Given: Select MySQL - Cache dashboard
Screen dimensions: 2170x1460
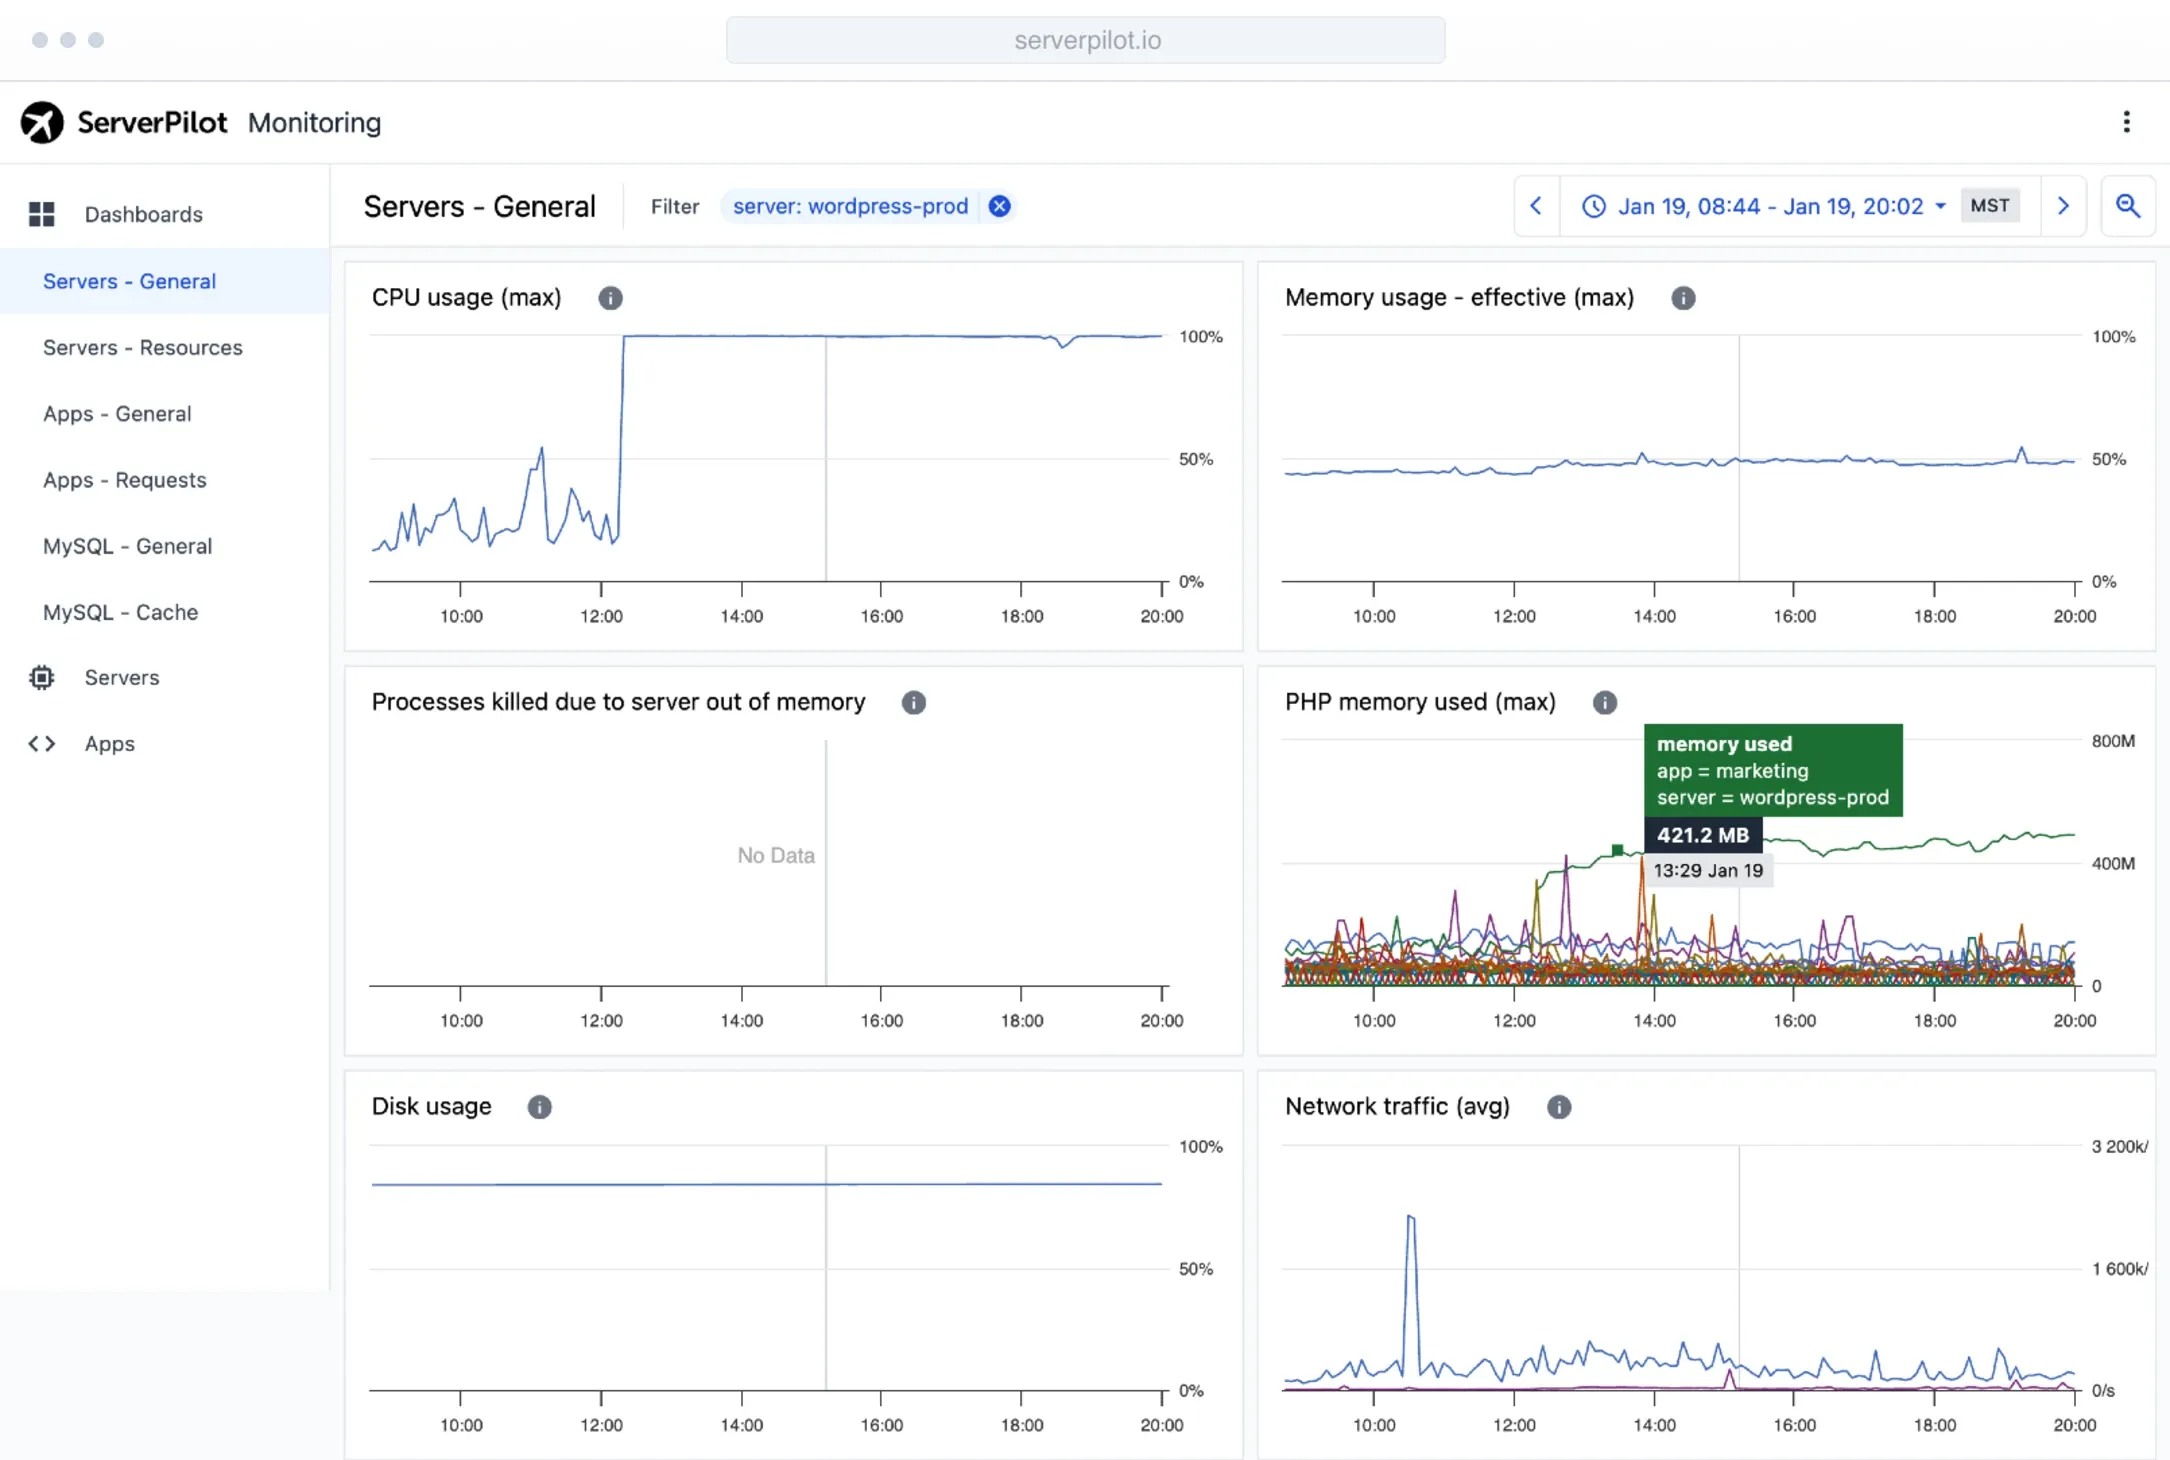Looking at the screenshot, I should (x=120, y=612).
